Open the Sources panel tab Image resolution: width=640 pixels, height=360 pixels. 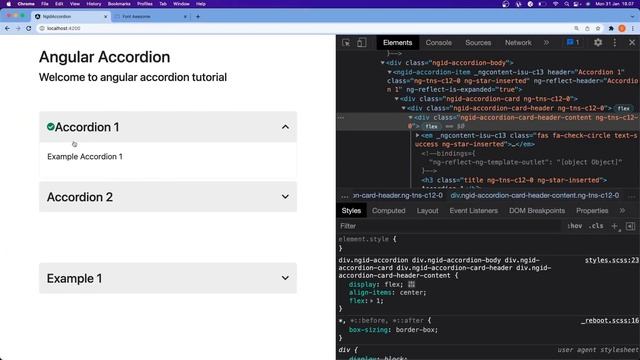[478, 42]
